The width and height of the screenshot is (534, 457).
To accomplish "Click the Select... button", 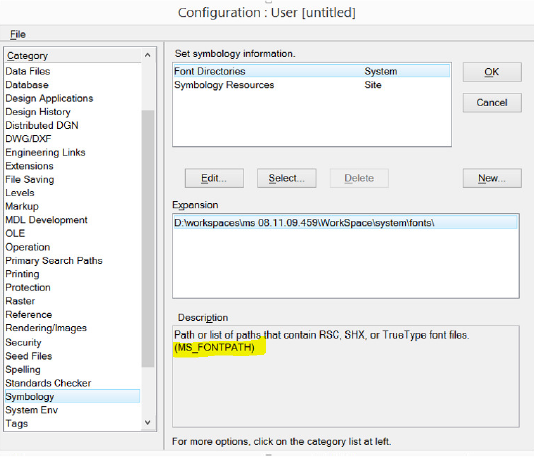I will point(286,178).
